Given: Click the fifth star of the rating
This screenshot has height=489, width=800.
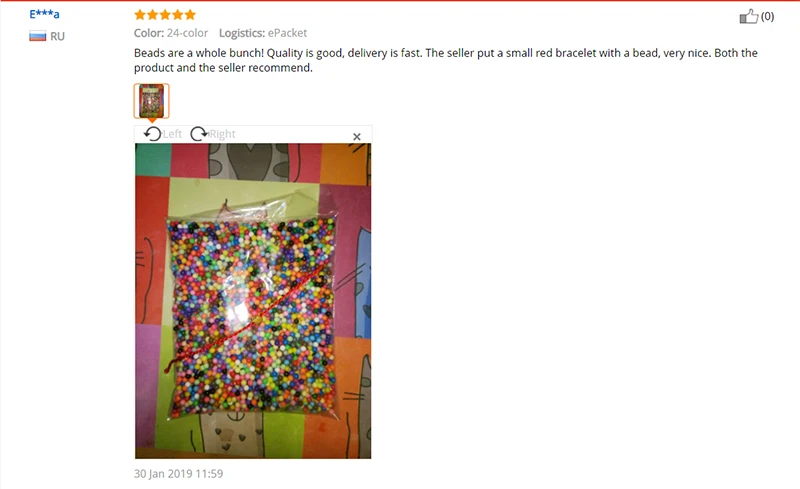Looking at the screenshot, I should coord(190,15).
